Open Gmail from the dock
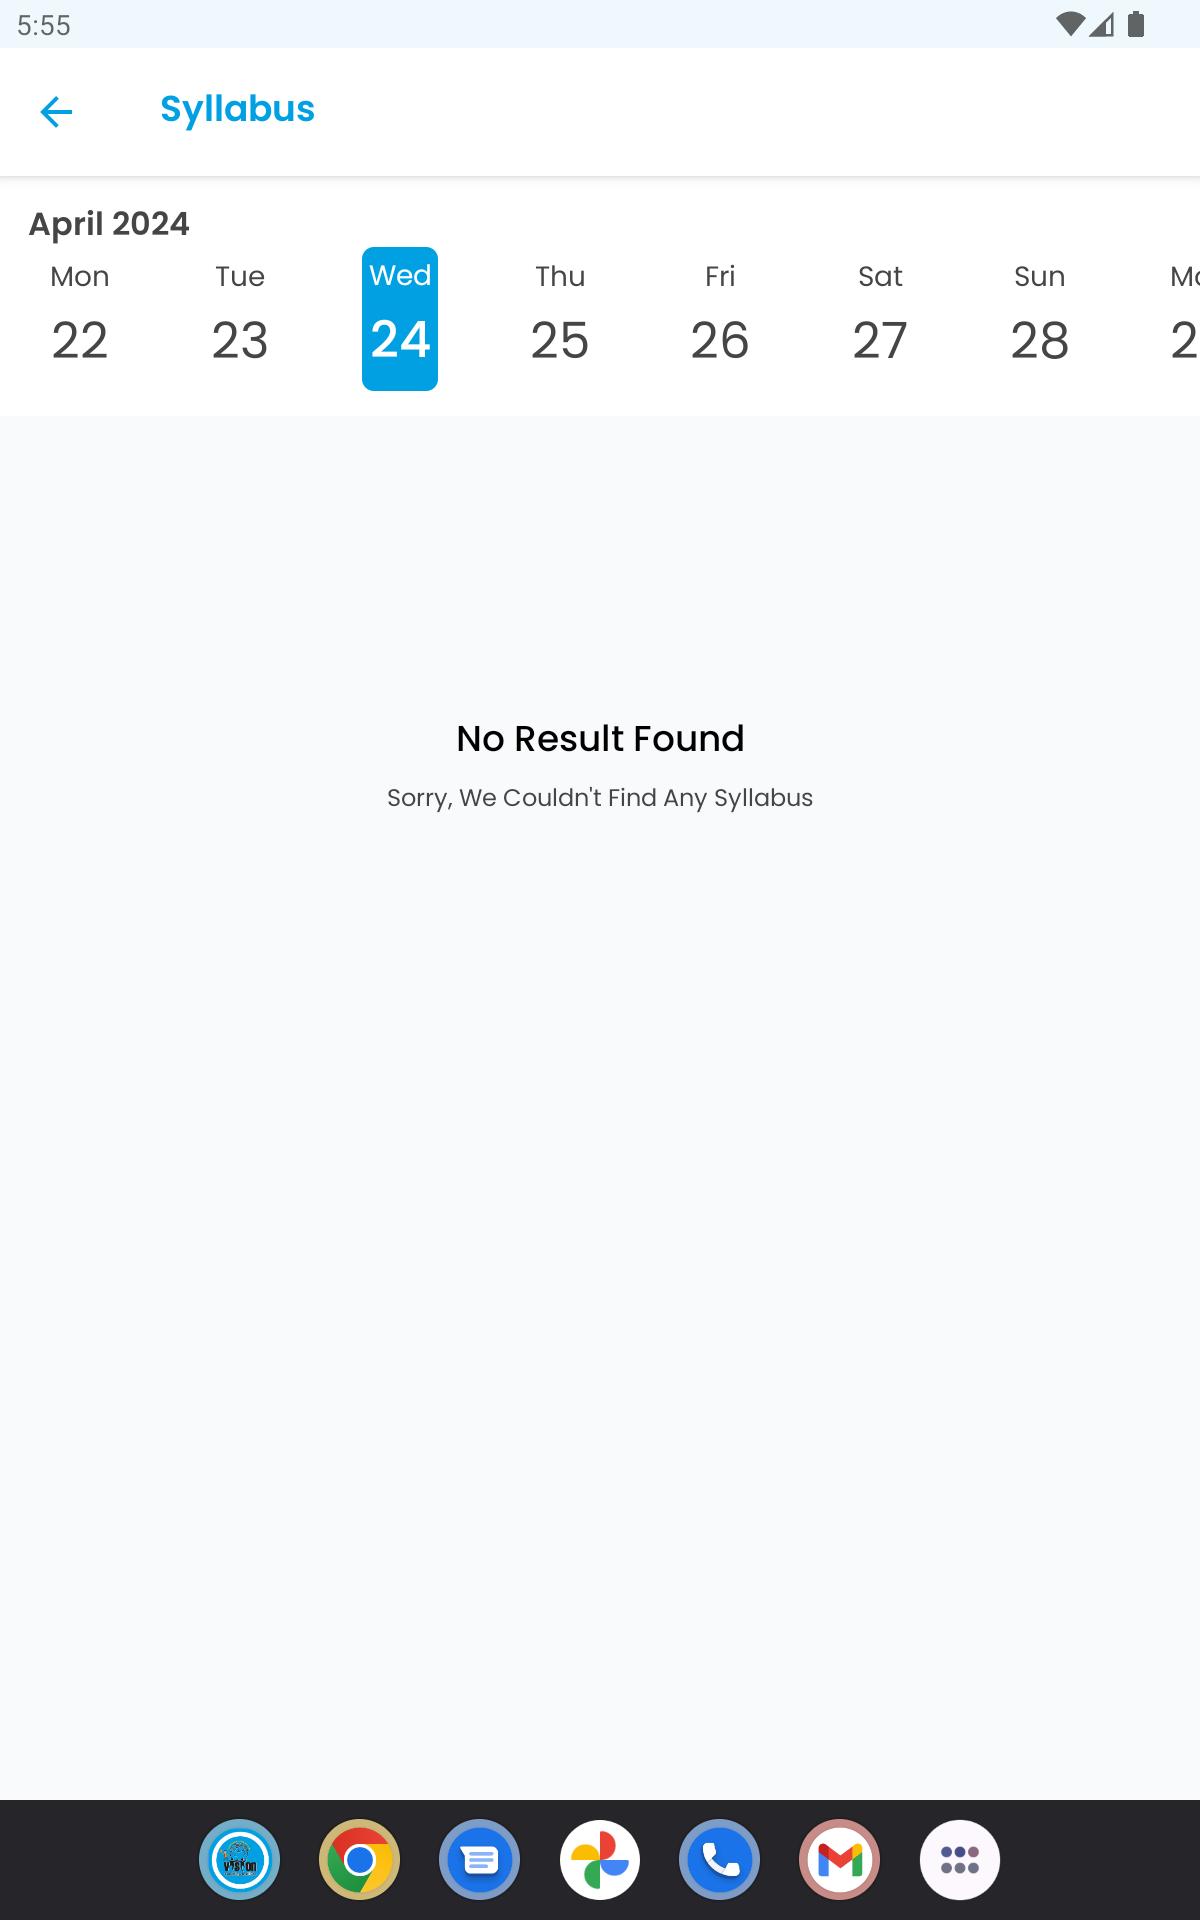Image resolution: width=1200 pixels, height=1920 pixels. 840,1860
